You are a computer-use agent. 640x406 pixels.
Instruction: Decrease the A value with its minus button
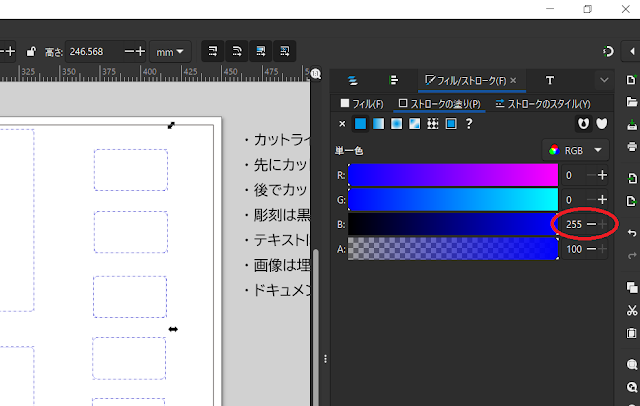(x=591, y=249)
